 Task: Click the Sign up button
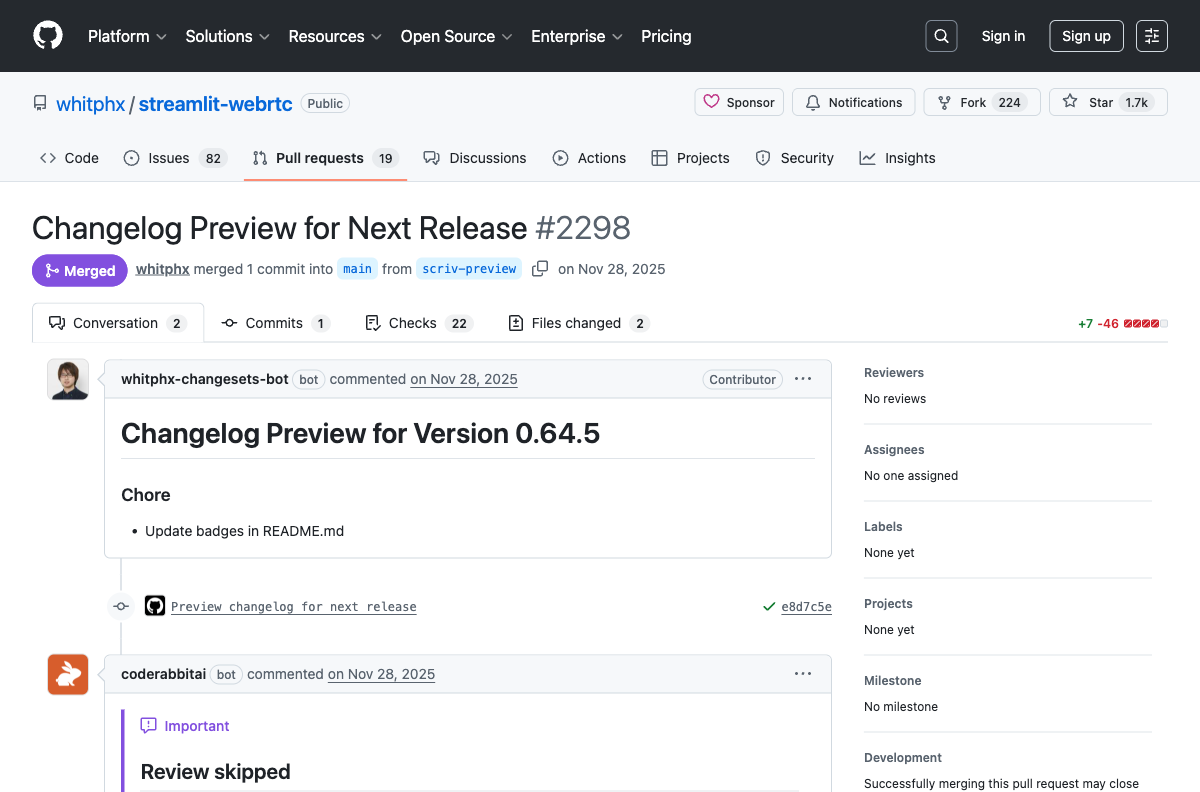[1086, 36]
